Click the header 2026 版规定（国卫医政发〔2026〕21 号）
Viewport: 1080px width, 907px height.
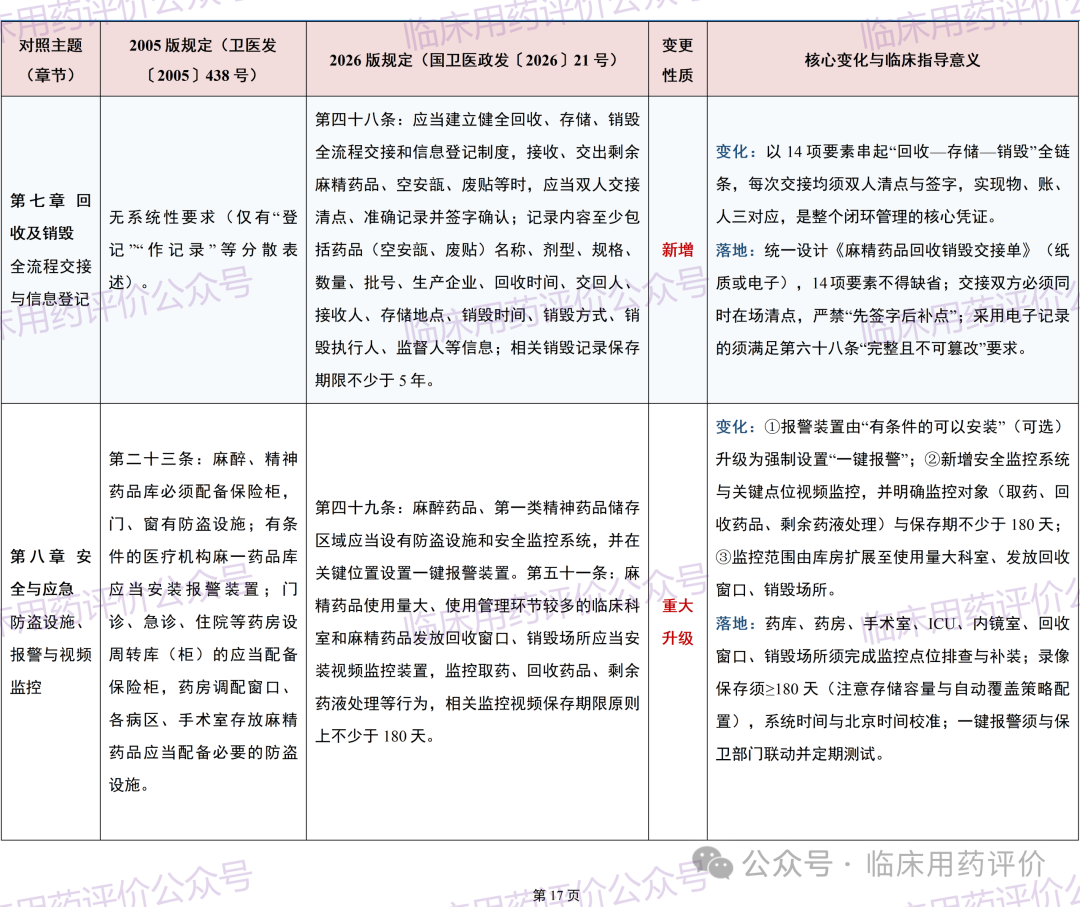coord(477,59)
